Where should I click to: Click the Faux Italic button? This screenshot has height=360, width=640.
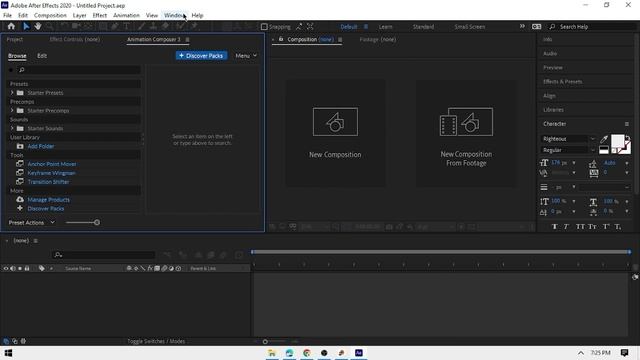click(x=566, y=227)
